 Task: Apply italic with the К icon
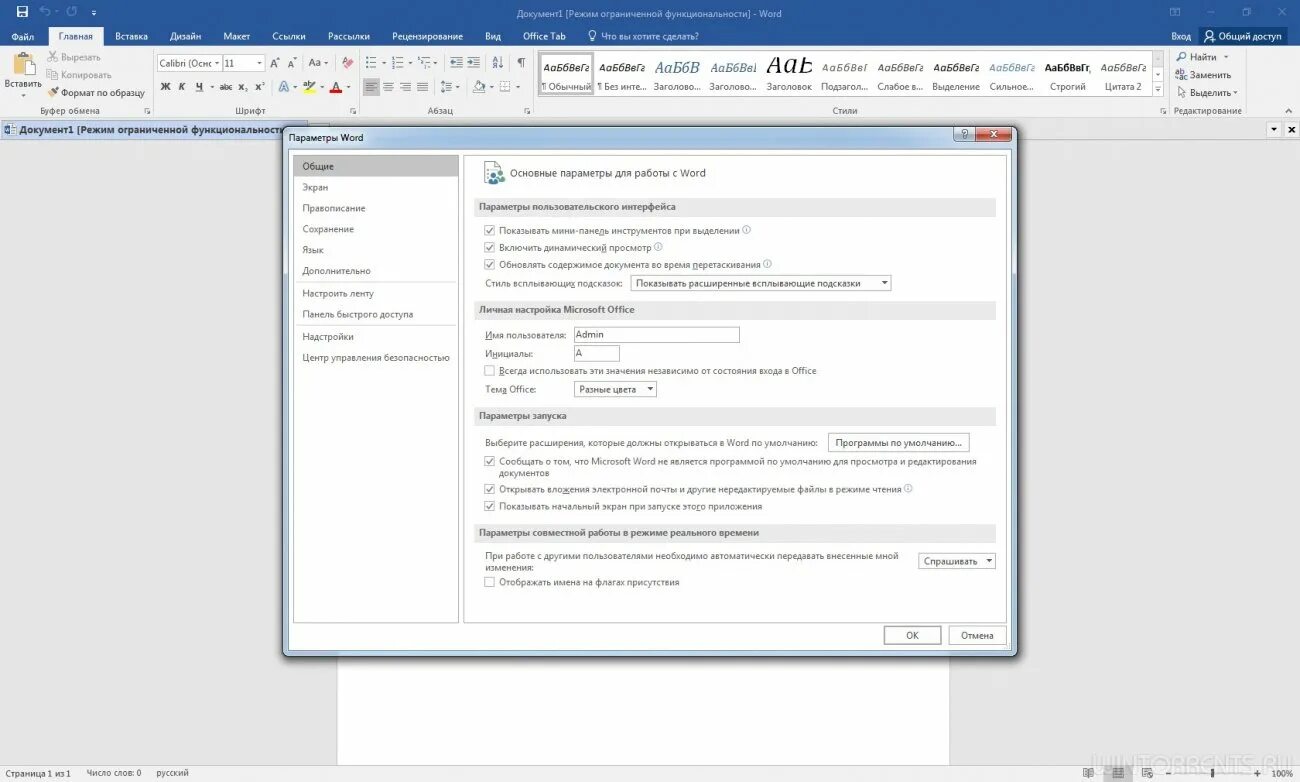click(x=182, y=87)
